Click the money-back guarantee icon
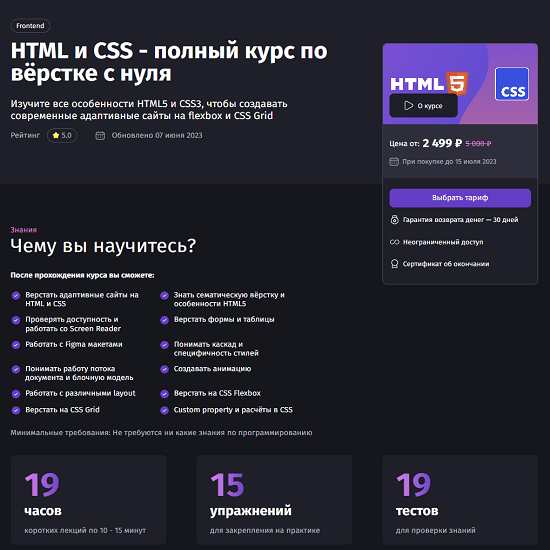 click(394, 220)
